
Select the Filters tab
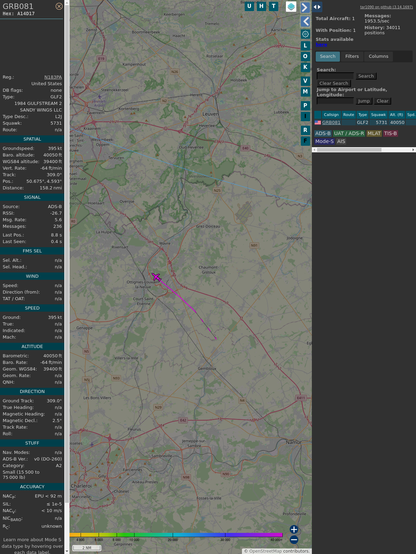(x=352, y=56)
